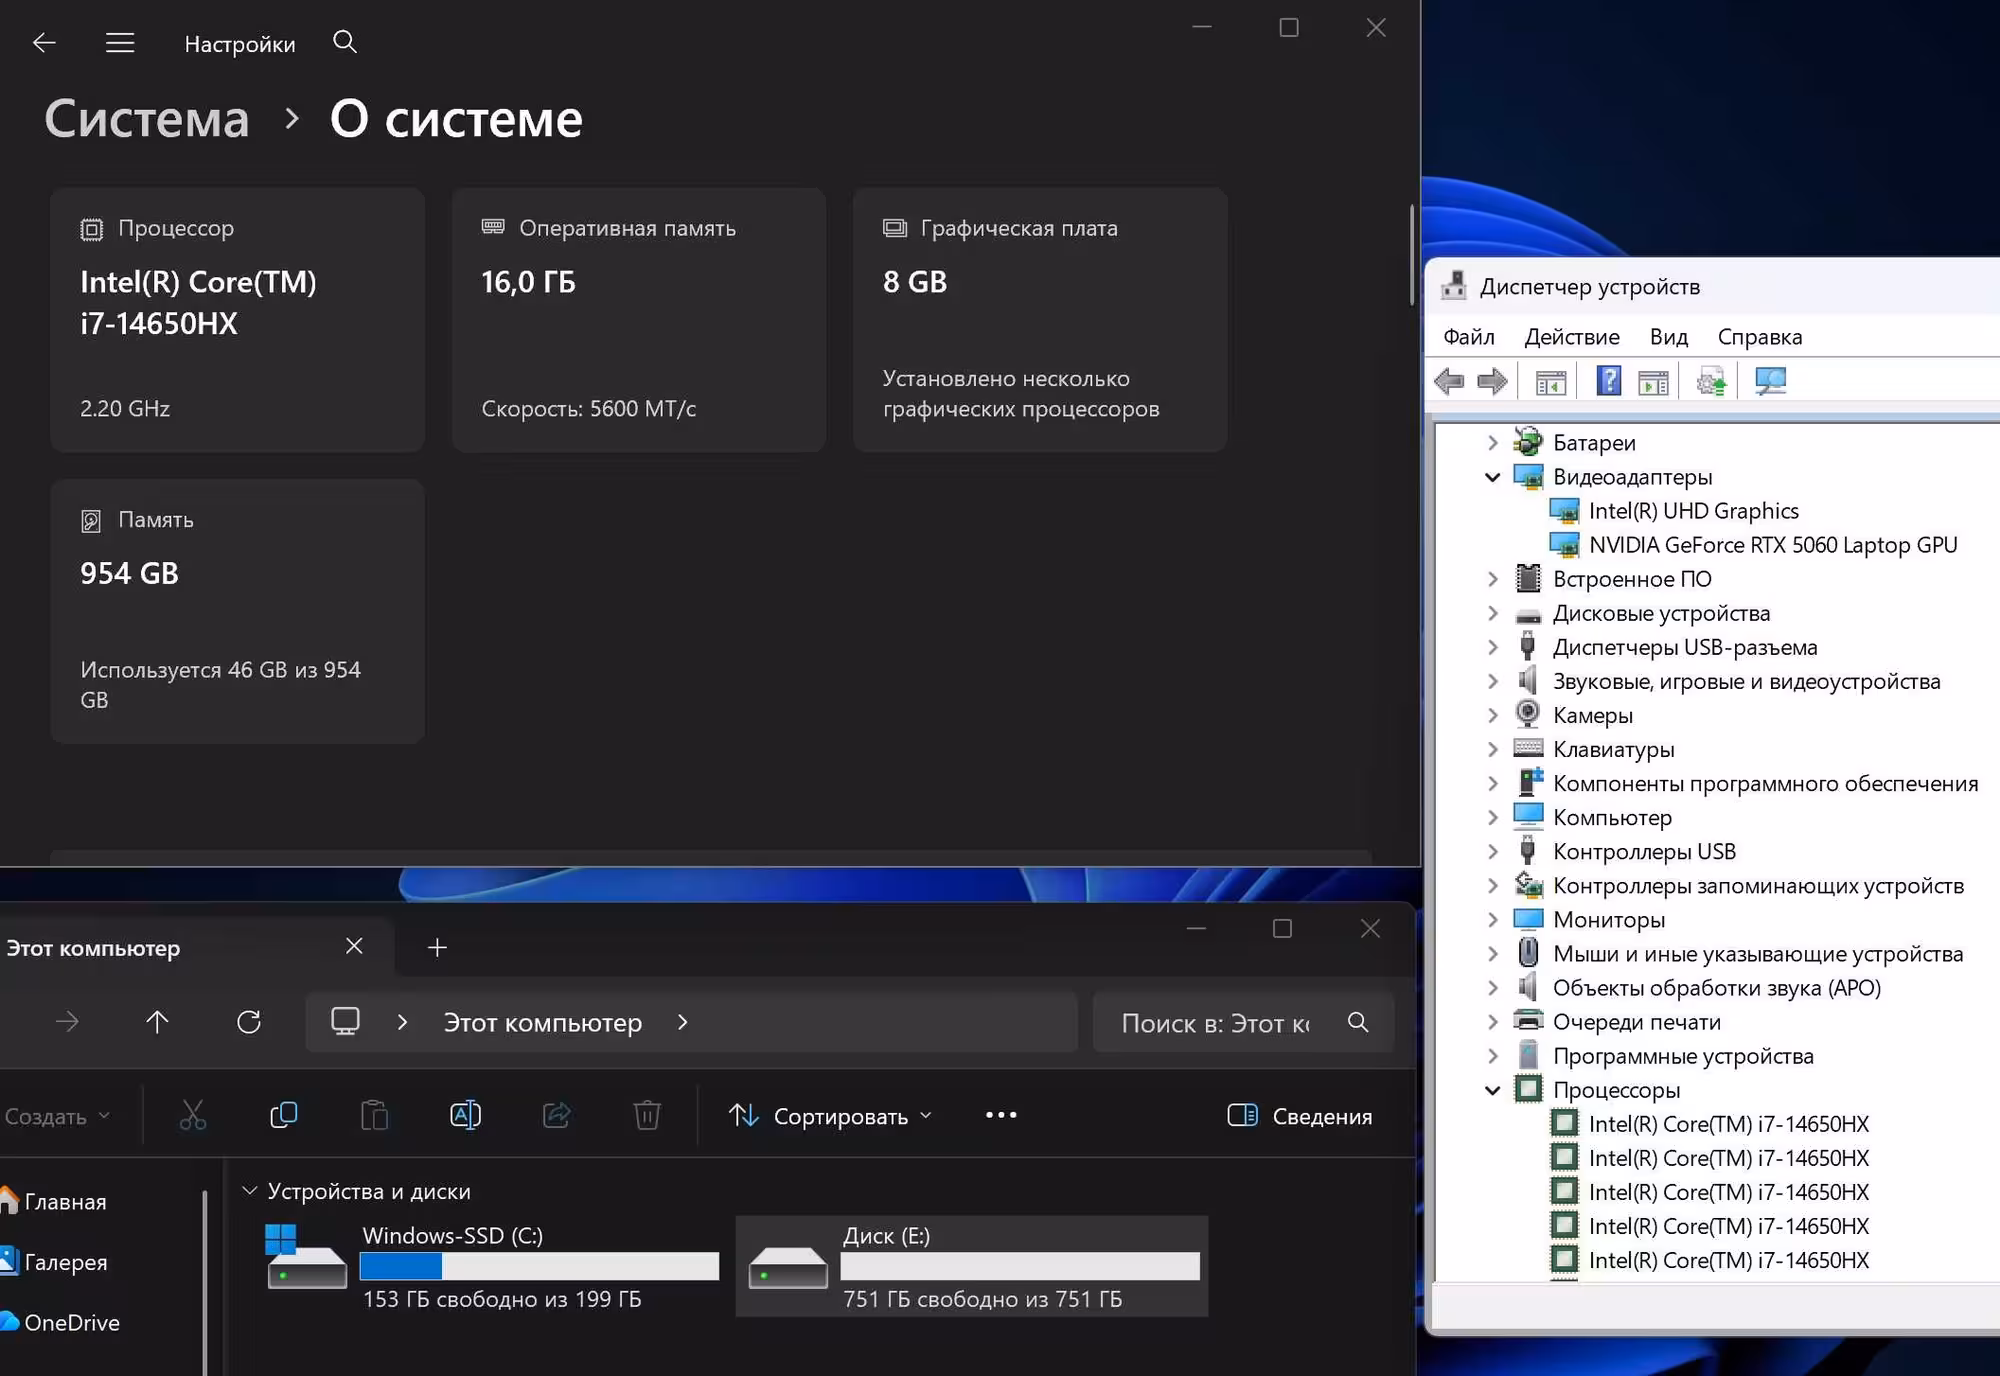This screenshot has height=1376, width=2000.
Task: Open the See more ellipsis menu
Action: (1001, 1115)
